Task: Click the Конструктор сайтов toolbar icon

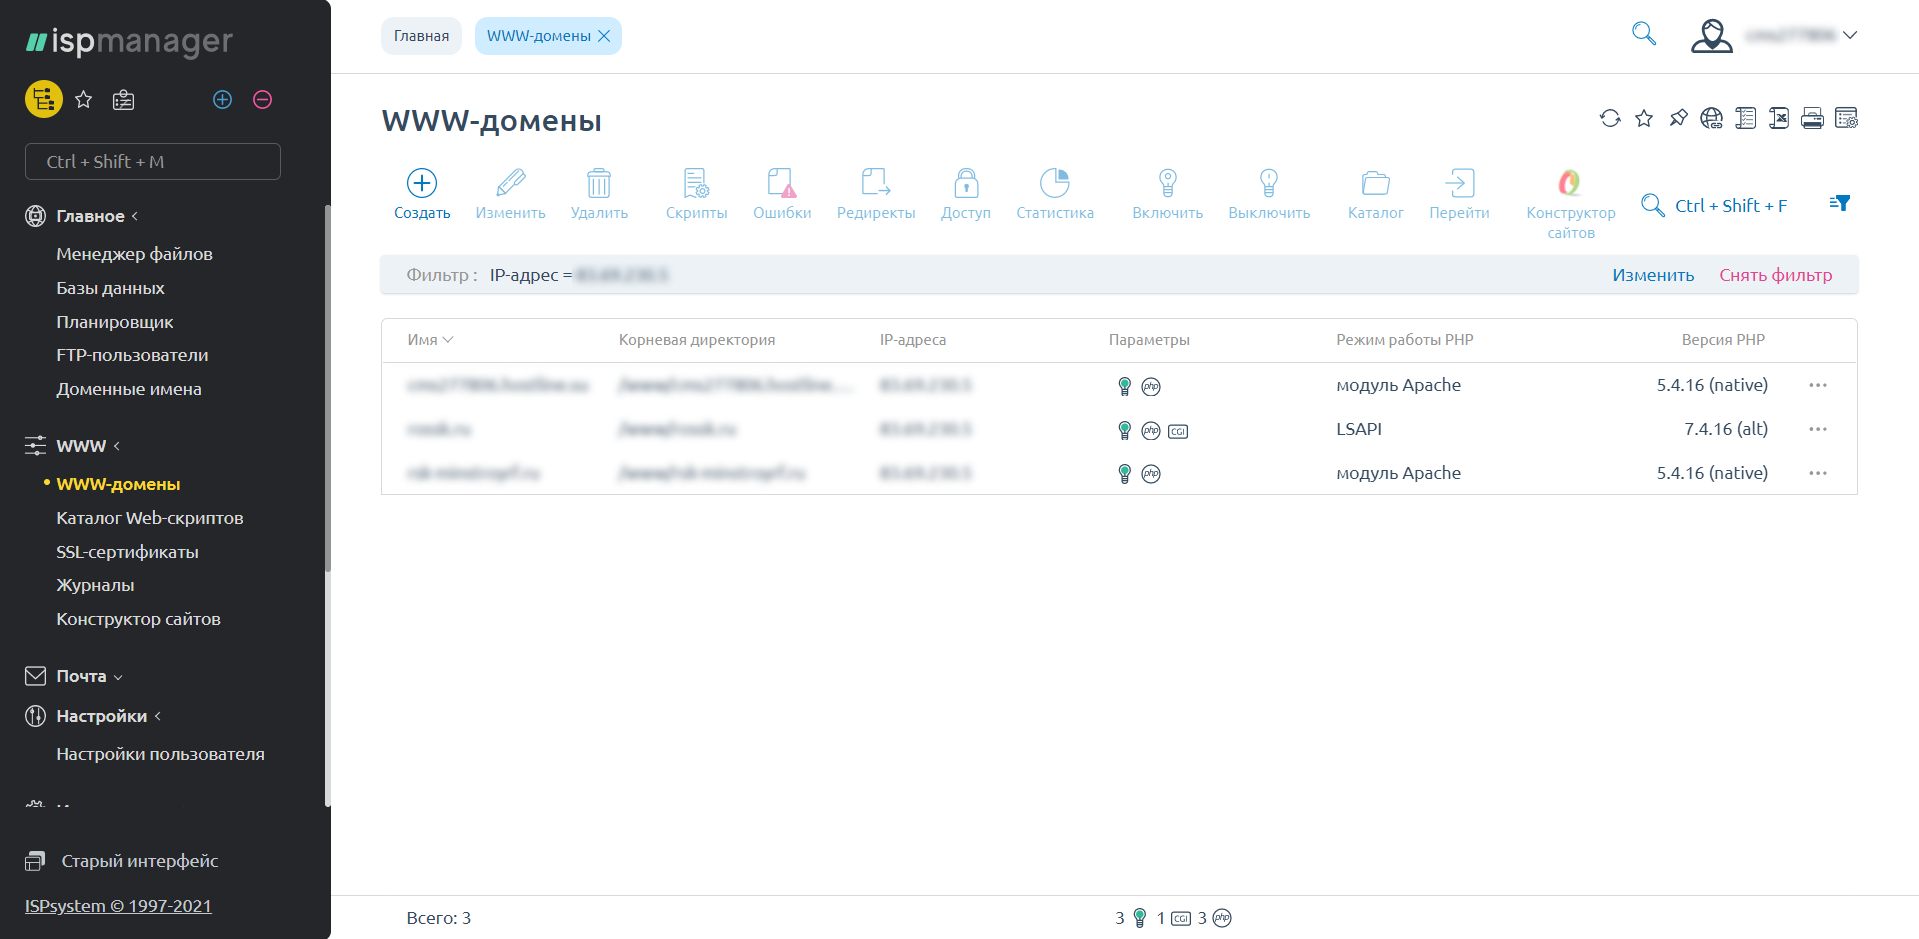Action: pos(1569,183)
